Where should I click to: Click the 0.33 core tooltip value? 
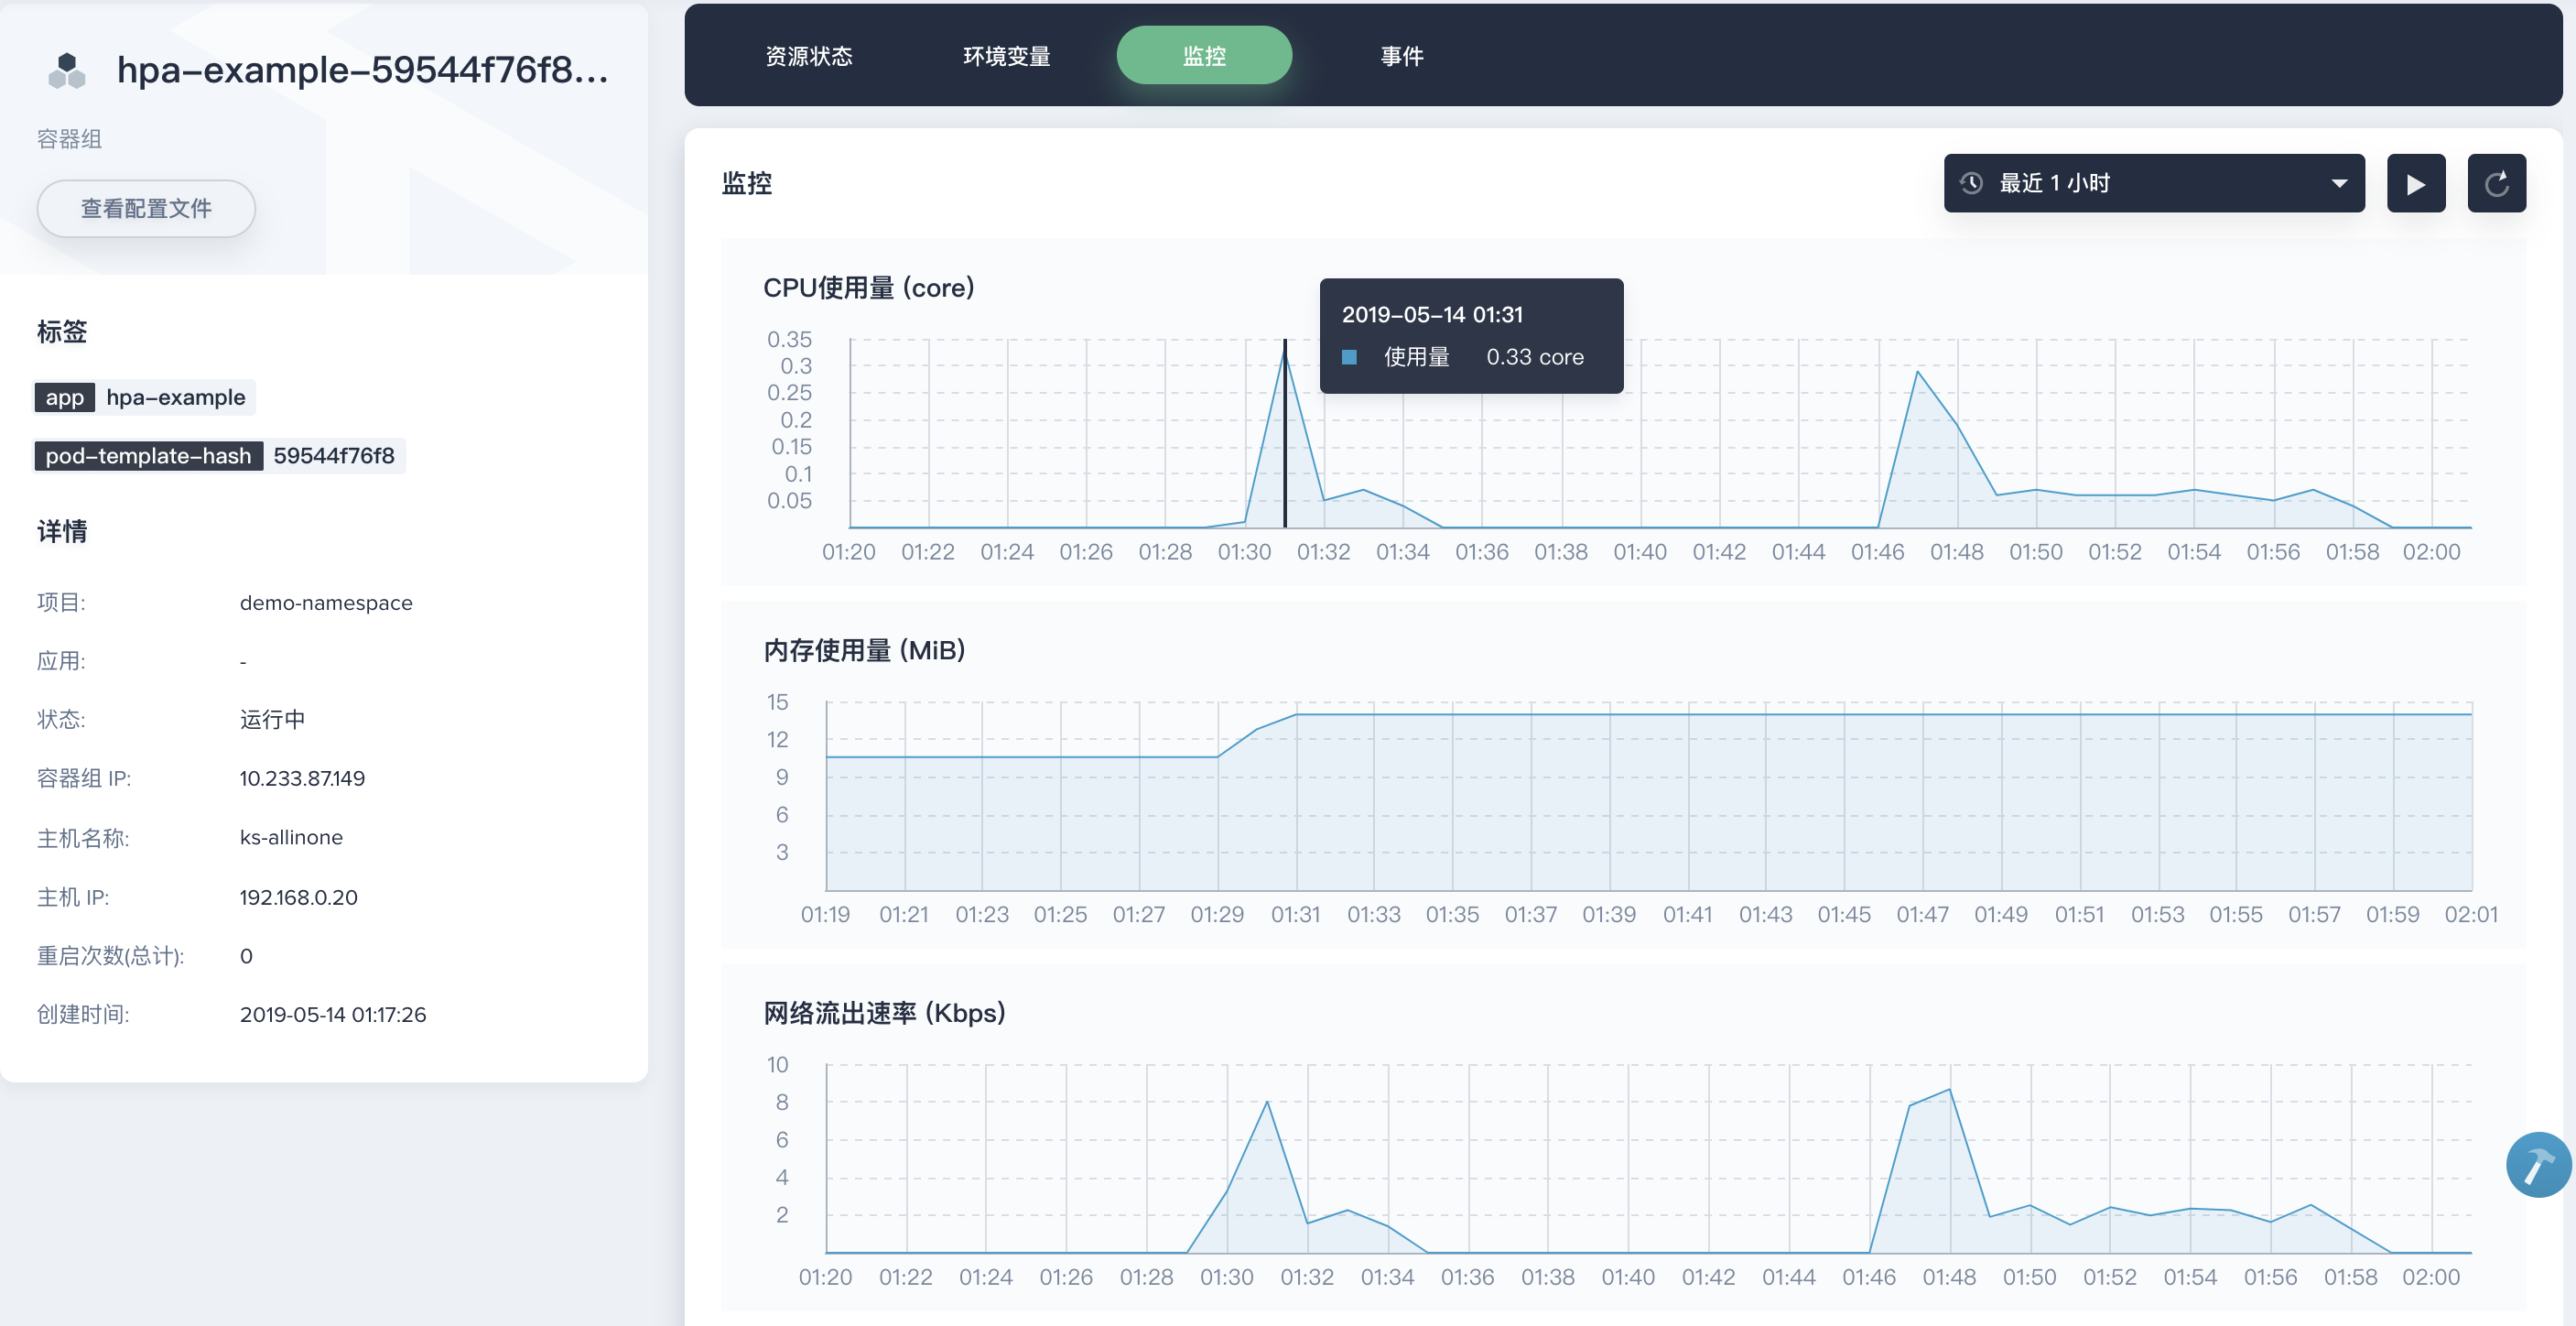pos(1534,357)
